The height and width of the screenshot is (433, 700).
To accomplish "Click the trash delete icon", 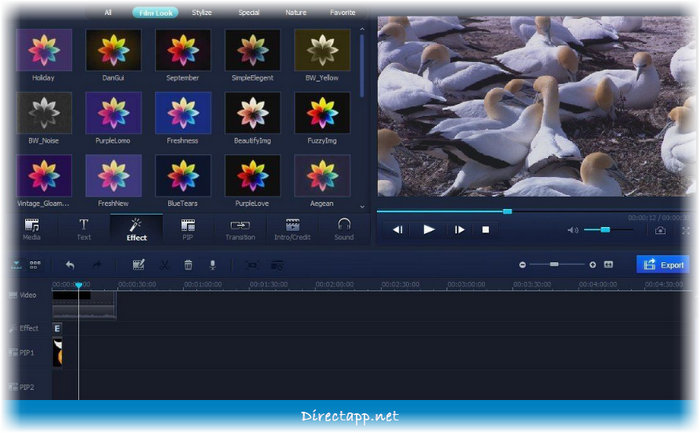I will (188, 265).
